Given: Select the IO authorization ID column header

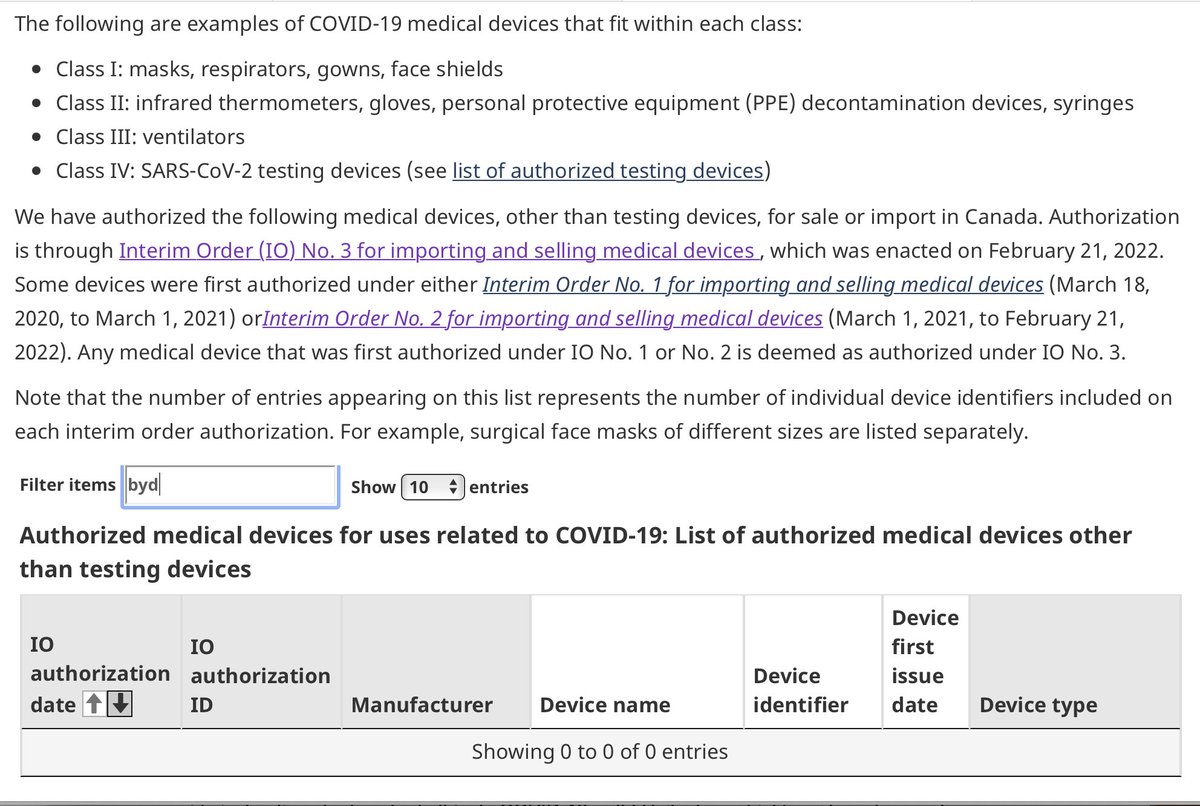Looking at the screenshot, I should [x=261, y=662].
